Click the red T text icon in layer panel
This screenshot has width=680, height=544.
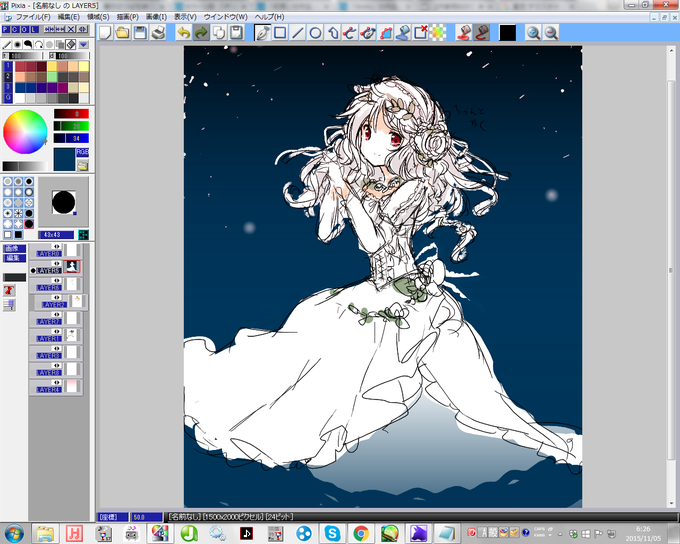click(x=9, y=290)
